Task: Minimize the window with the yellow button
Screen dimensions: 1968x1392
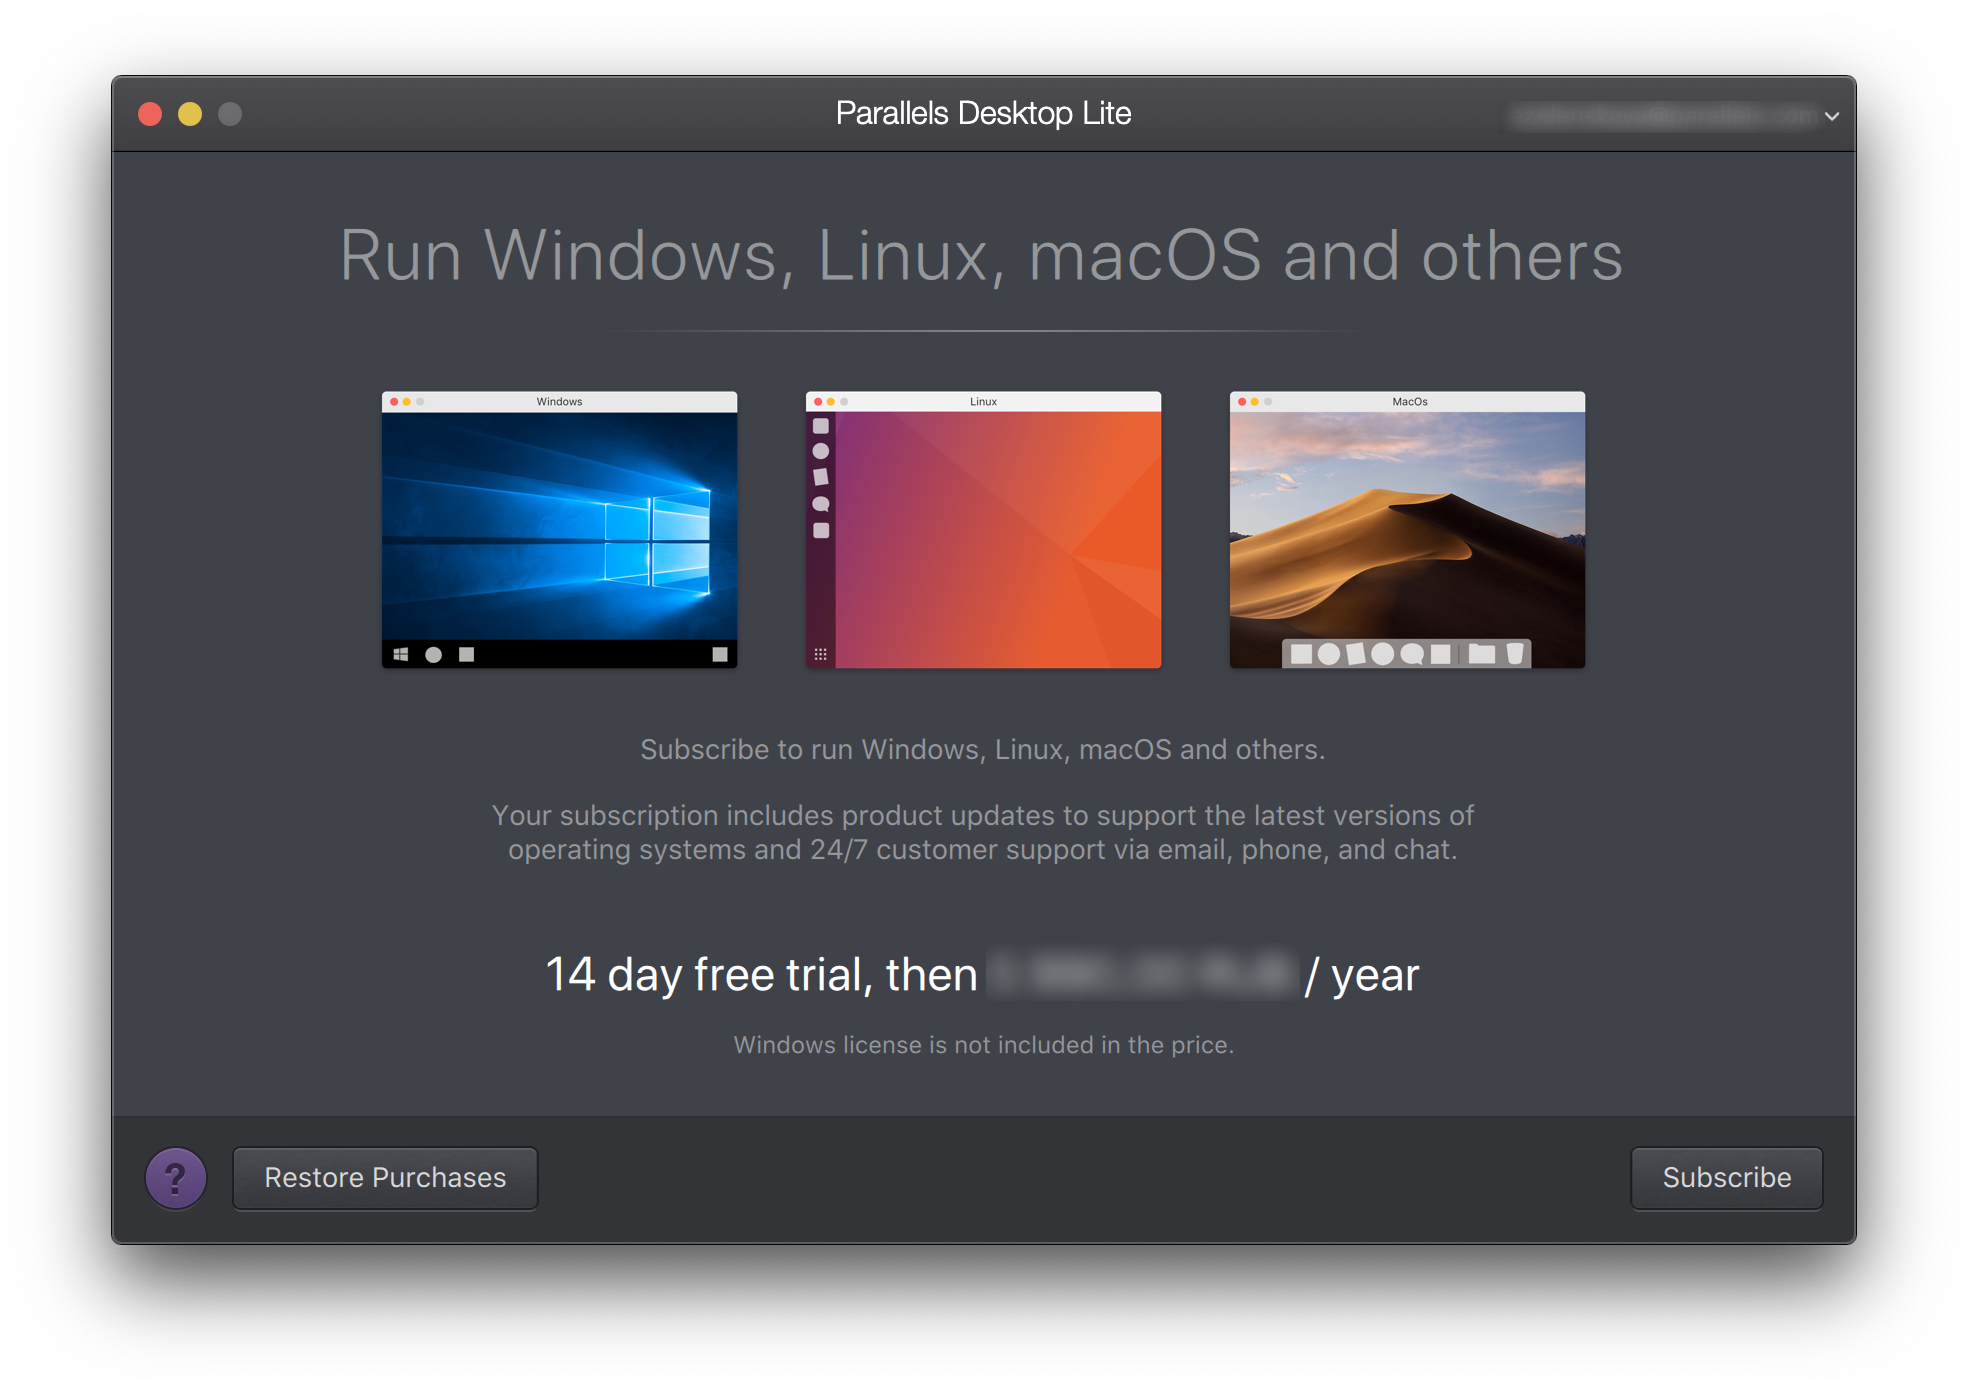Action: coord(190,114)
